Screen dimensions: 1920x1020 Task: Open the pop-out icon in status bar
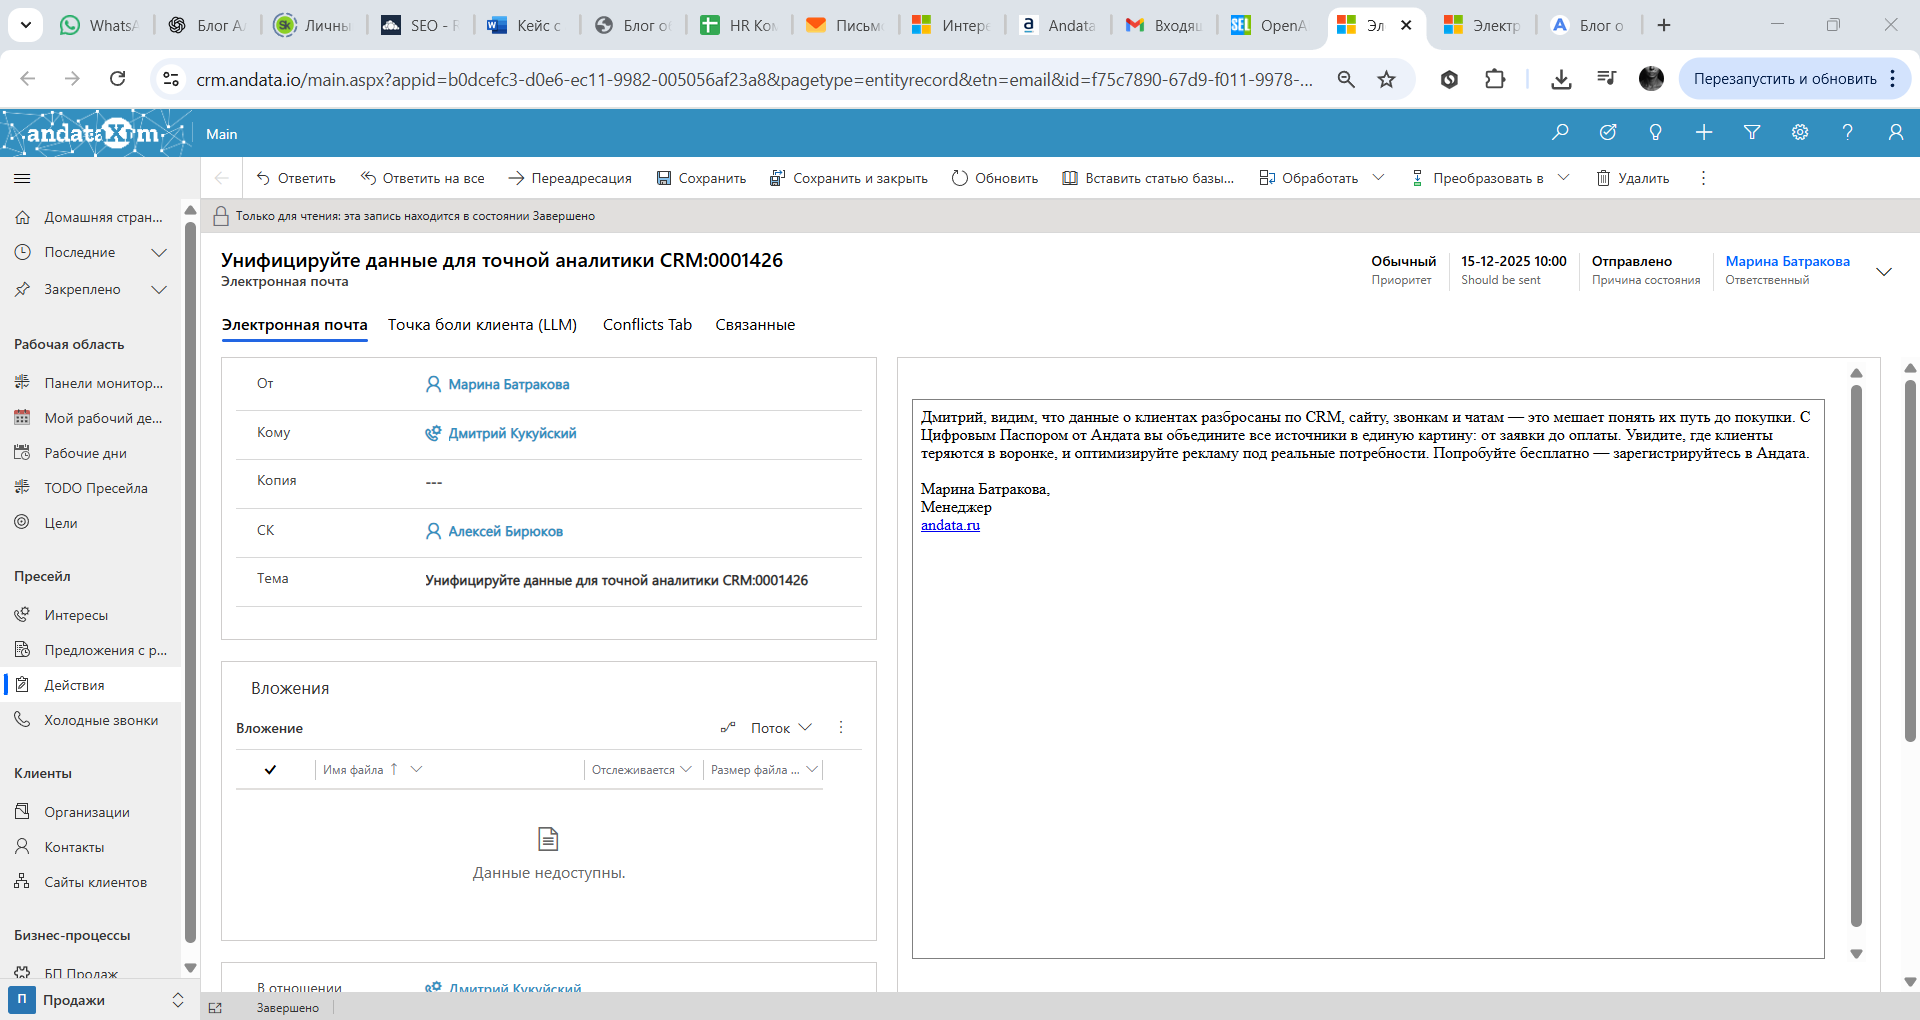coord(215,1008)
